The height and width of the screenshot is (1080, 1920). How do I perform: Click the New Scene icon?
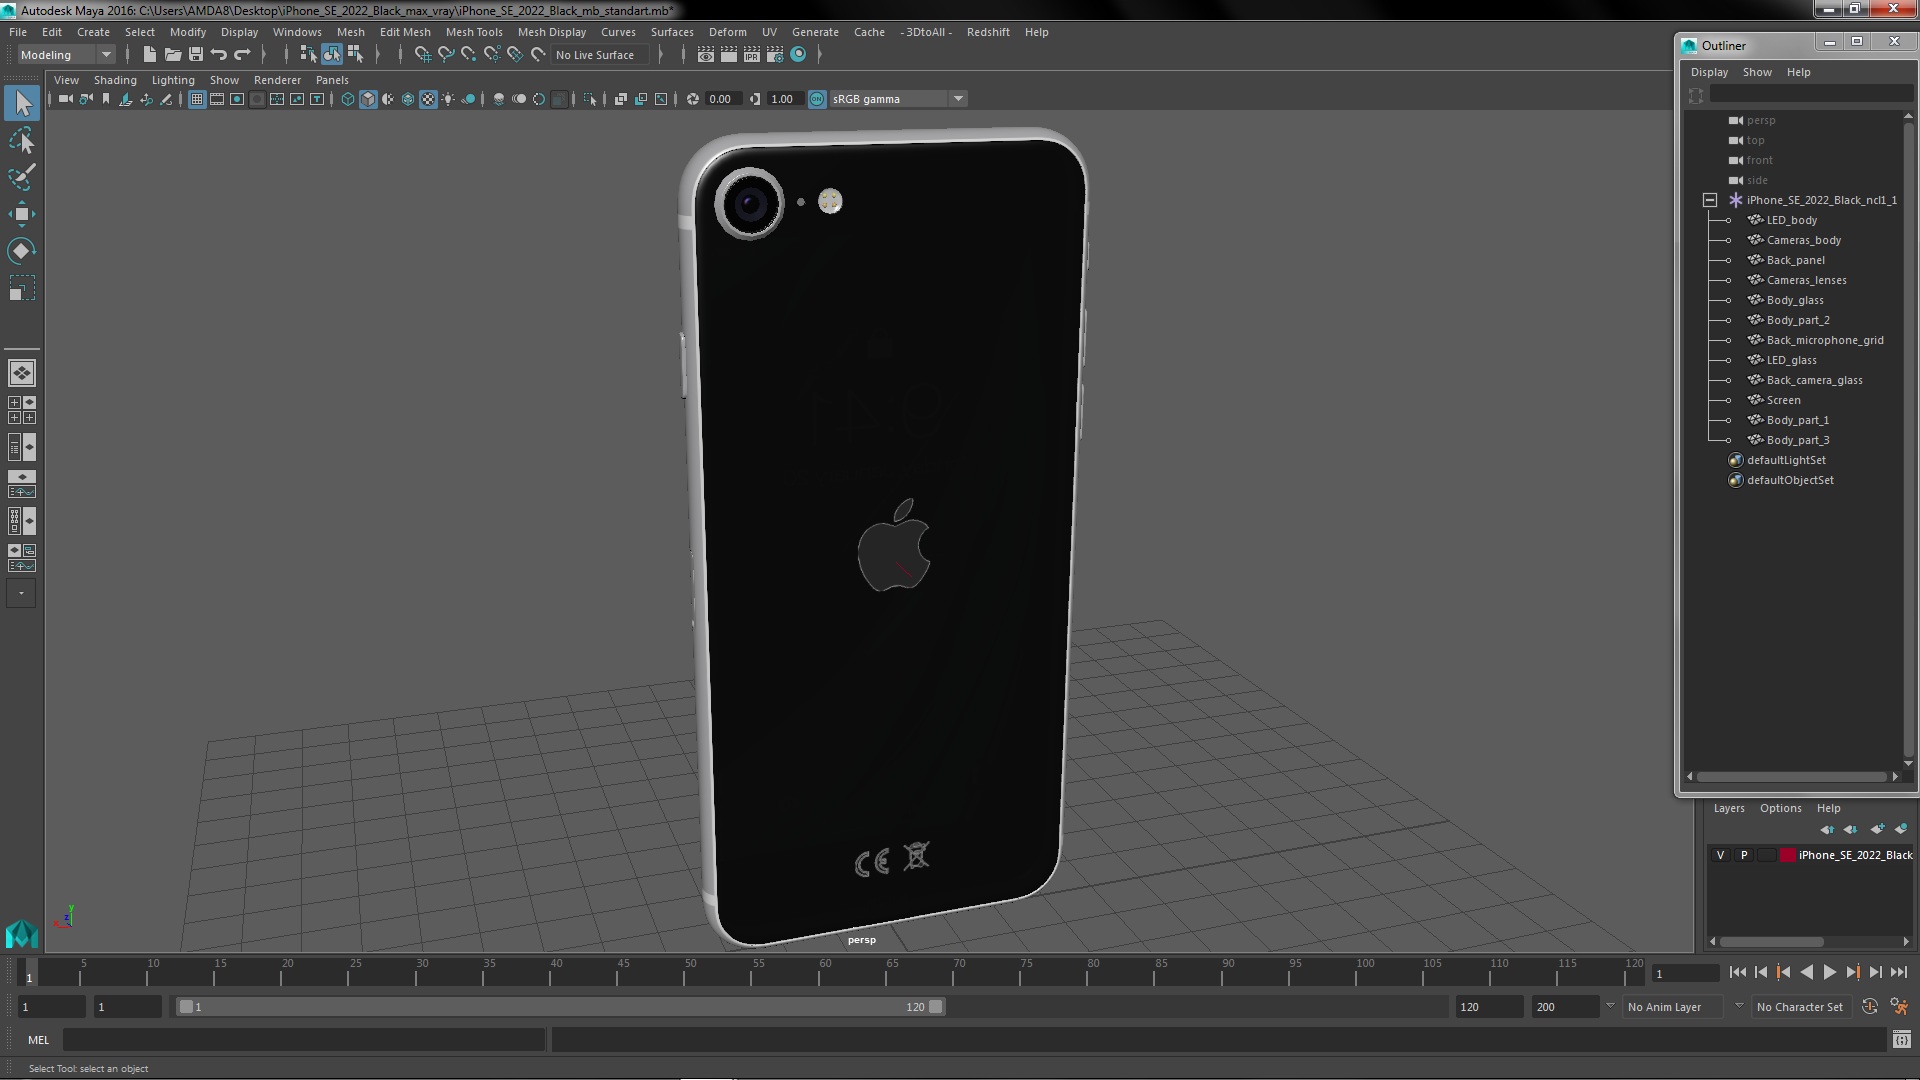pyautogui.click(x=150, y=55)
